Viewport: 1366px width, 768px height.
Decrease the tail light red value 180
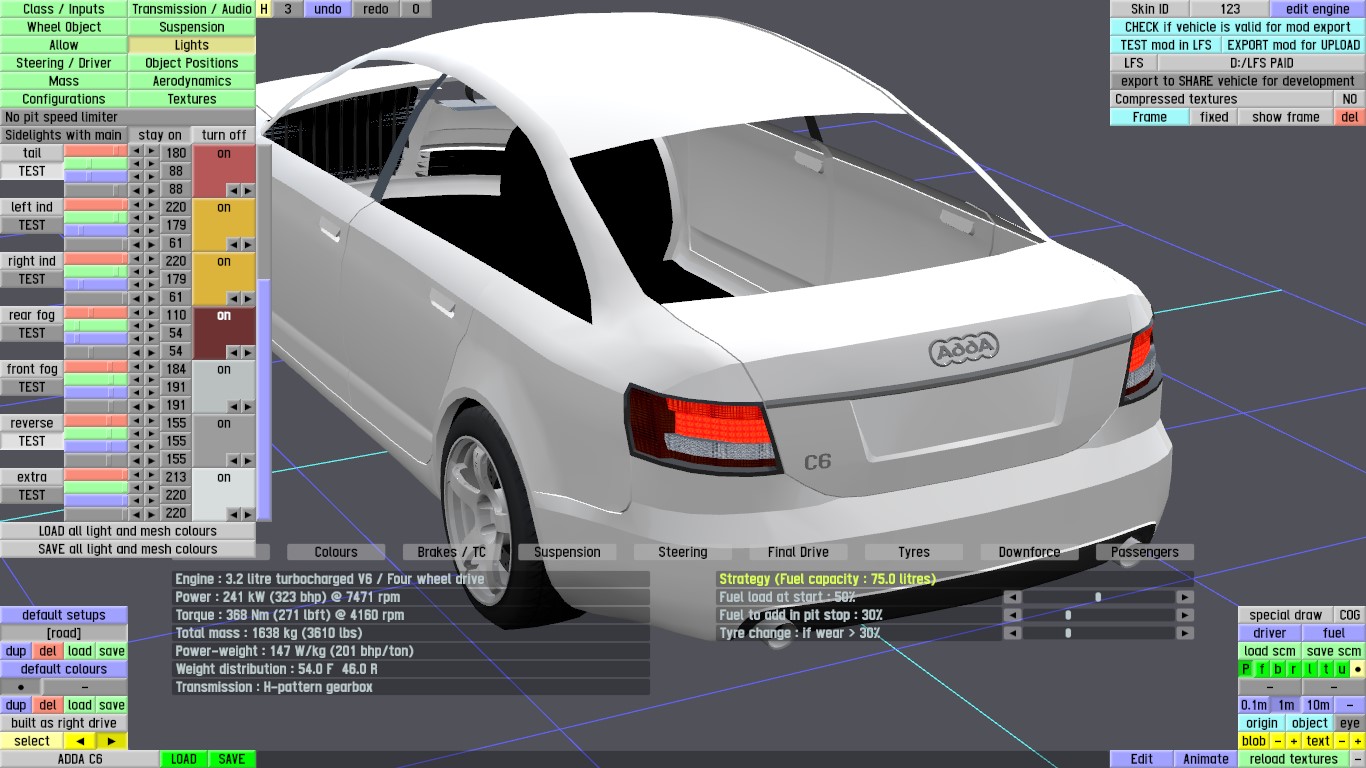pos(138,153)
